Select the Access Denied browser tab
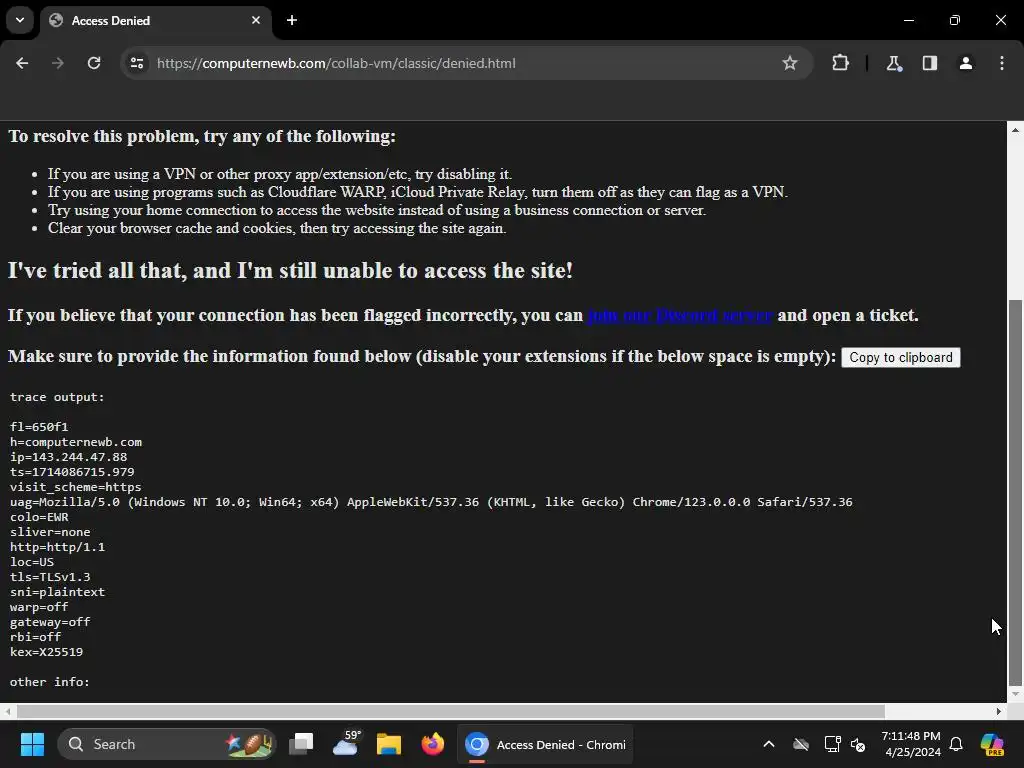1024x768 pixels. click(155, 21)
